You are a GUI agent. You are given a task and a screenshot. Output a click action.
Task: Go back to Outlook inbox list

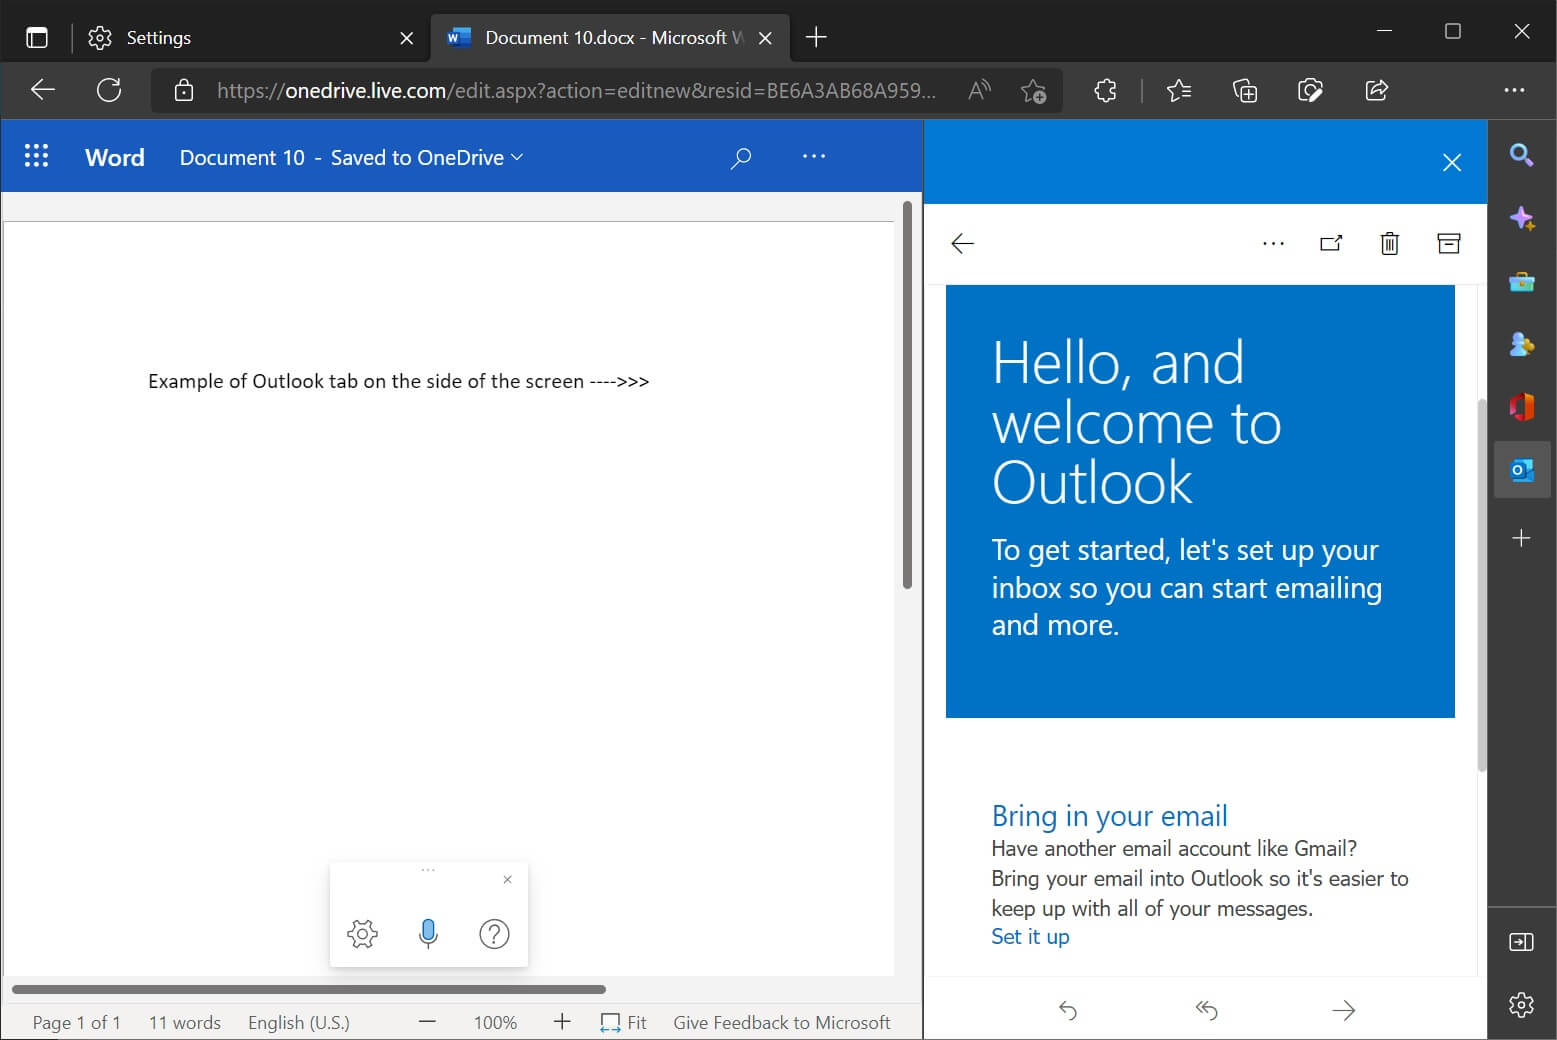(x=962, y=243)
